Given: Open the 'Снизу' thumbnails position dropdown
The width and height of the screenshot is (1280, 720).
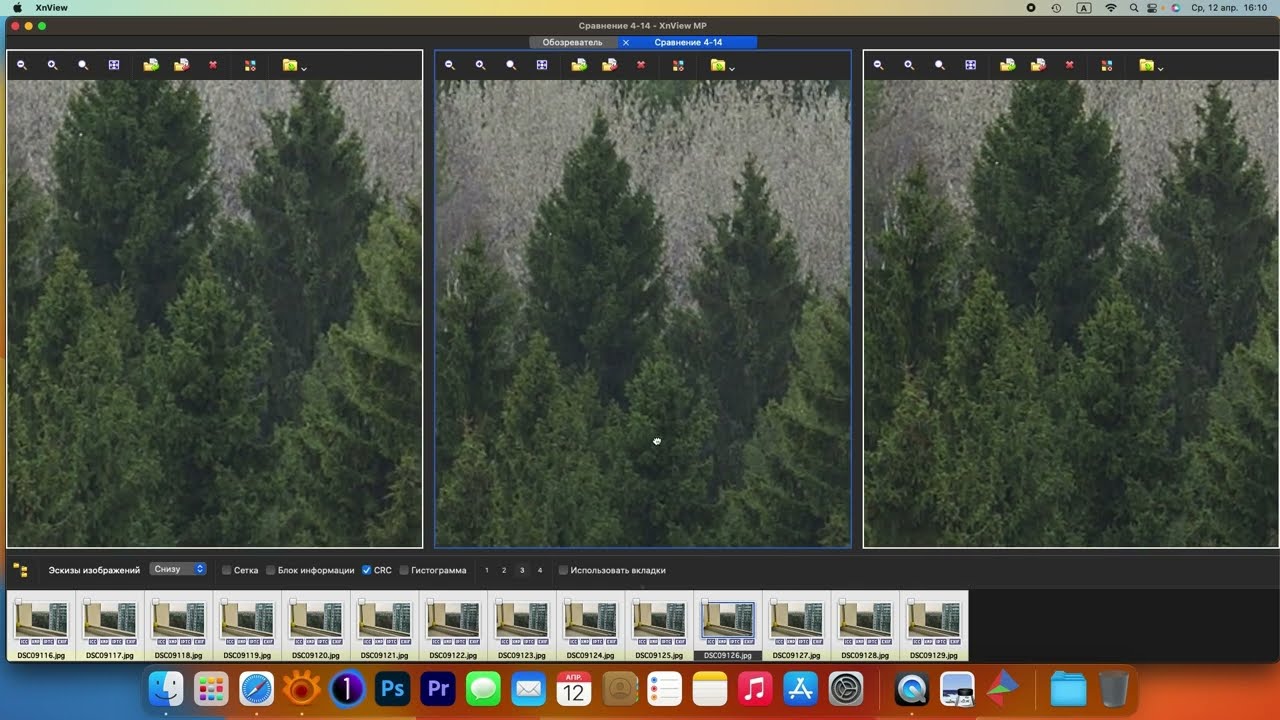Looking at the screenshot, I should tap(178, 569).
